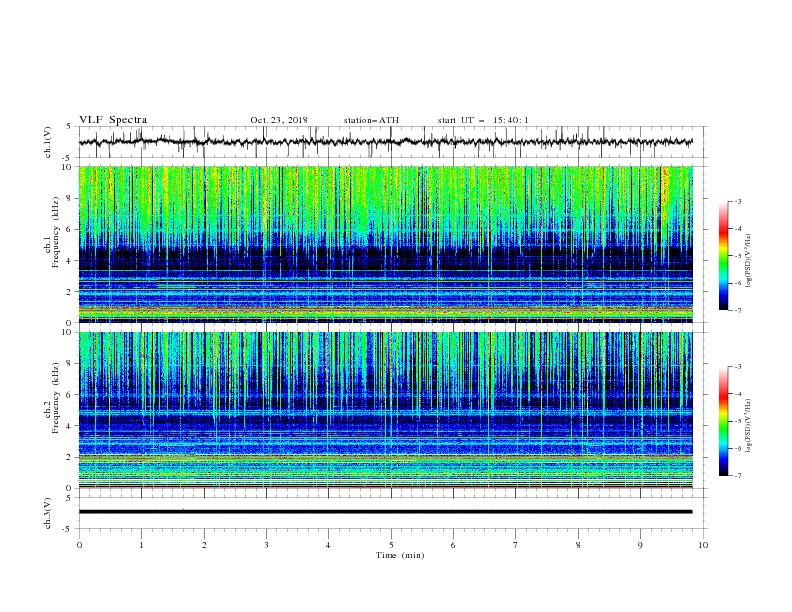Click tick label "7" on the Time axis
This screenshot has width=792, height=612.
pyautogui.click(x=516, y=545)
